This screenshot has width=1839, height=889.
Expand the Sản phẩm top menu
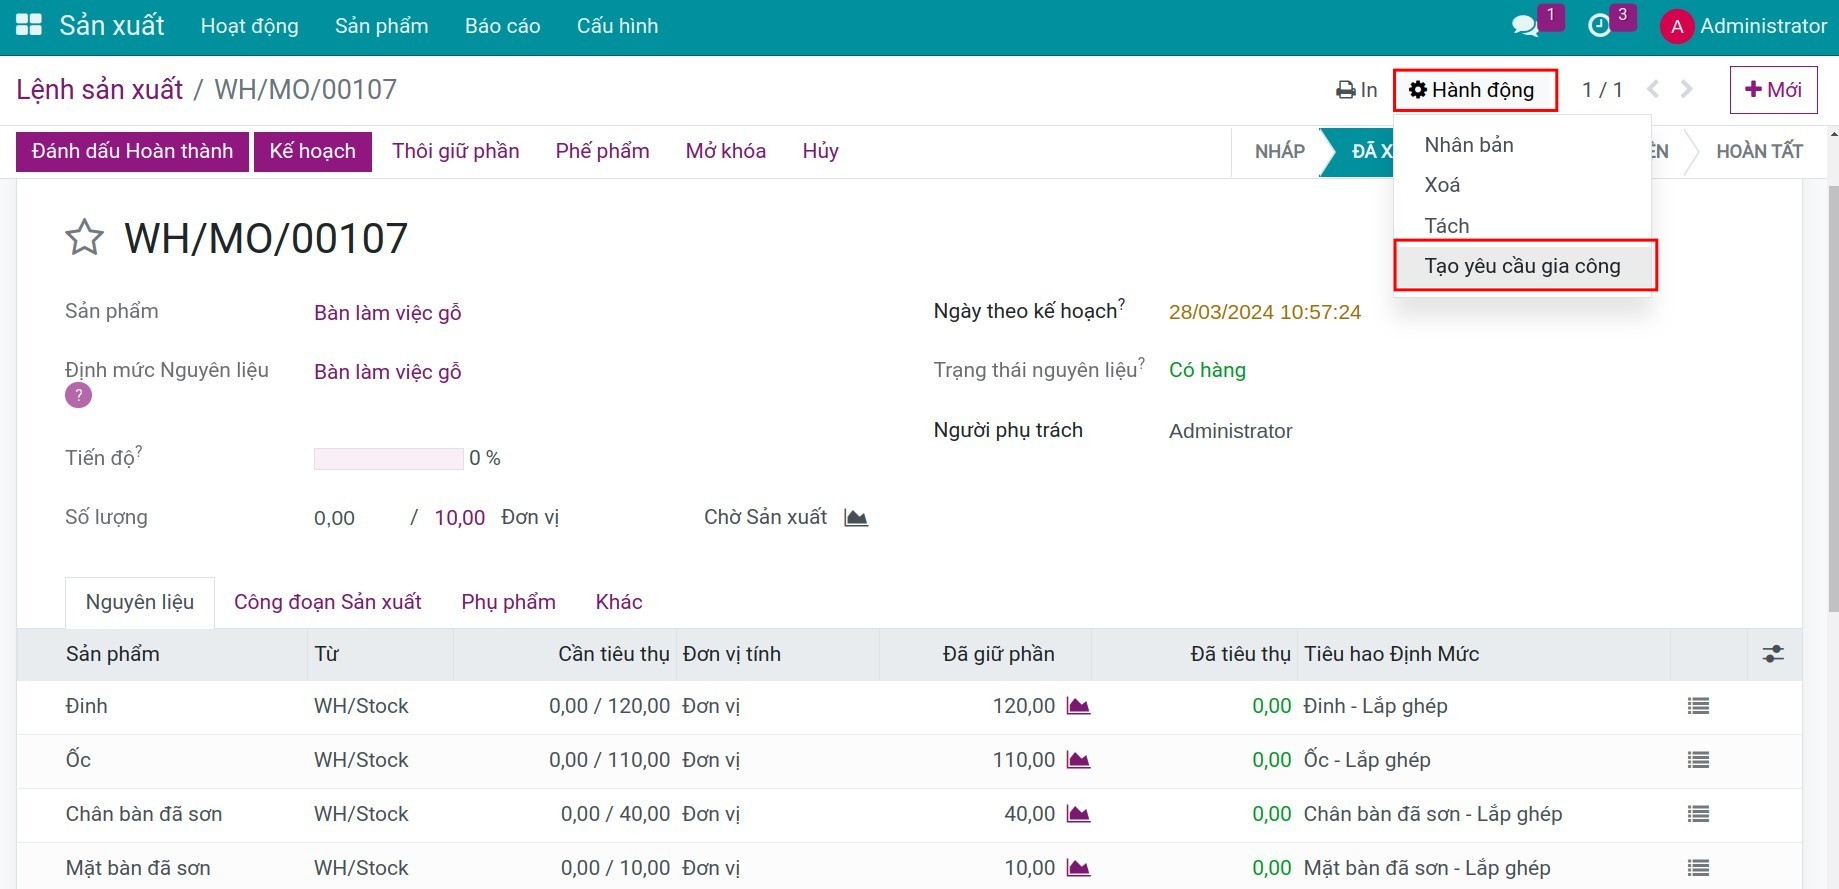point(382,26)
